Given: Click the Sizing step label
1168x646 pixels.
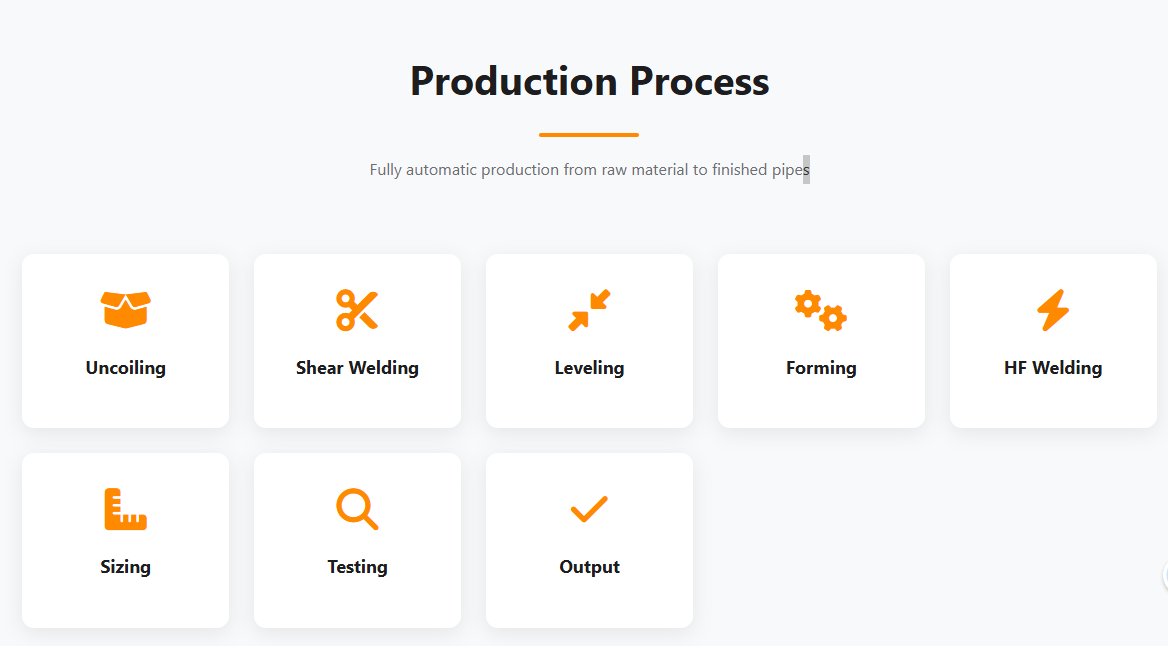Looking at the screenshot, I should click(x=125, y=567).
